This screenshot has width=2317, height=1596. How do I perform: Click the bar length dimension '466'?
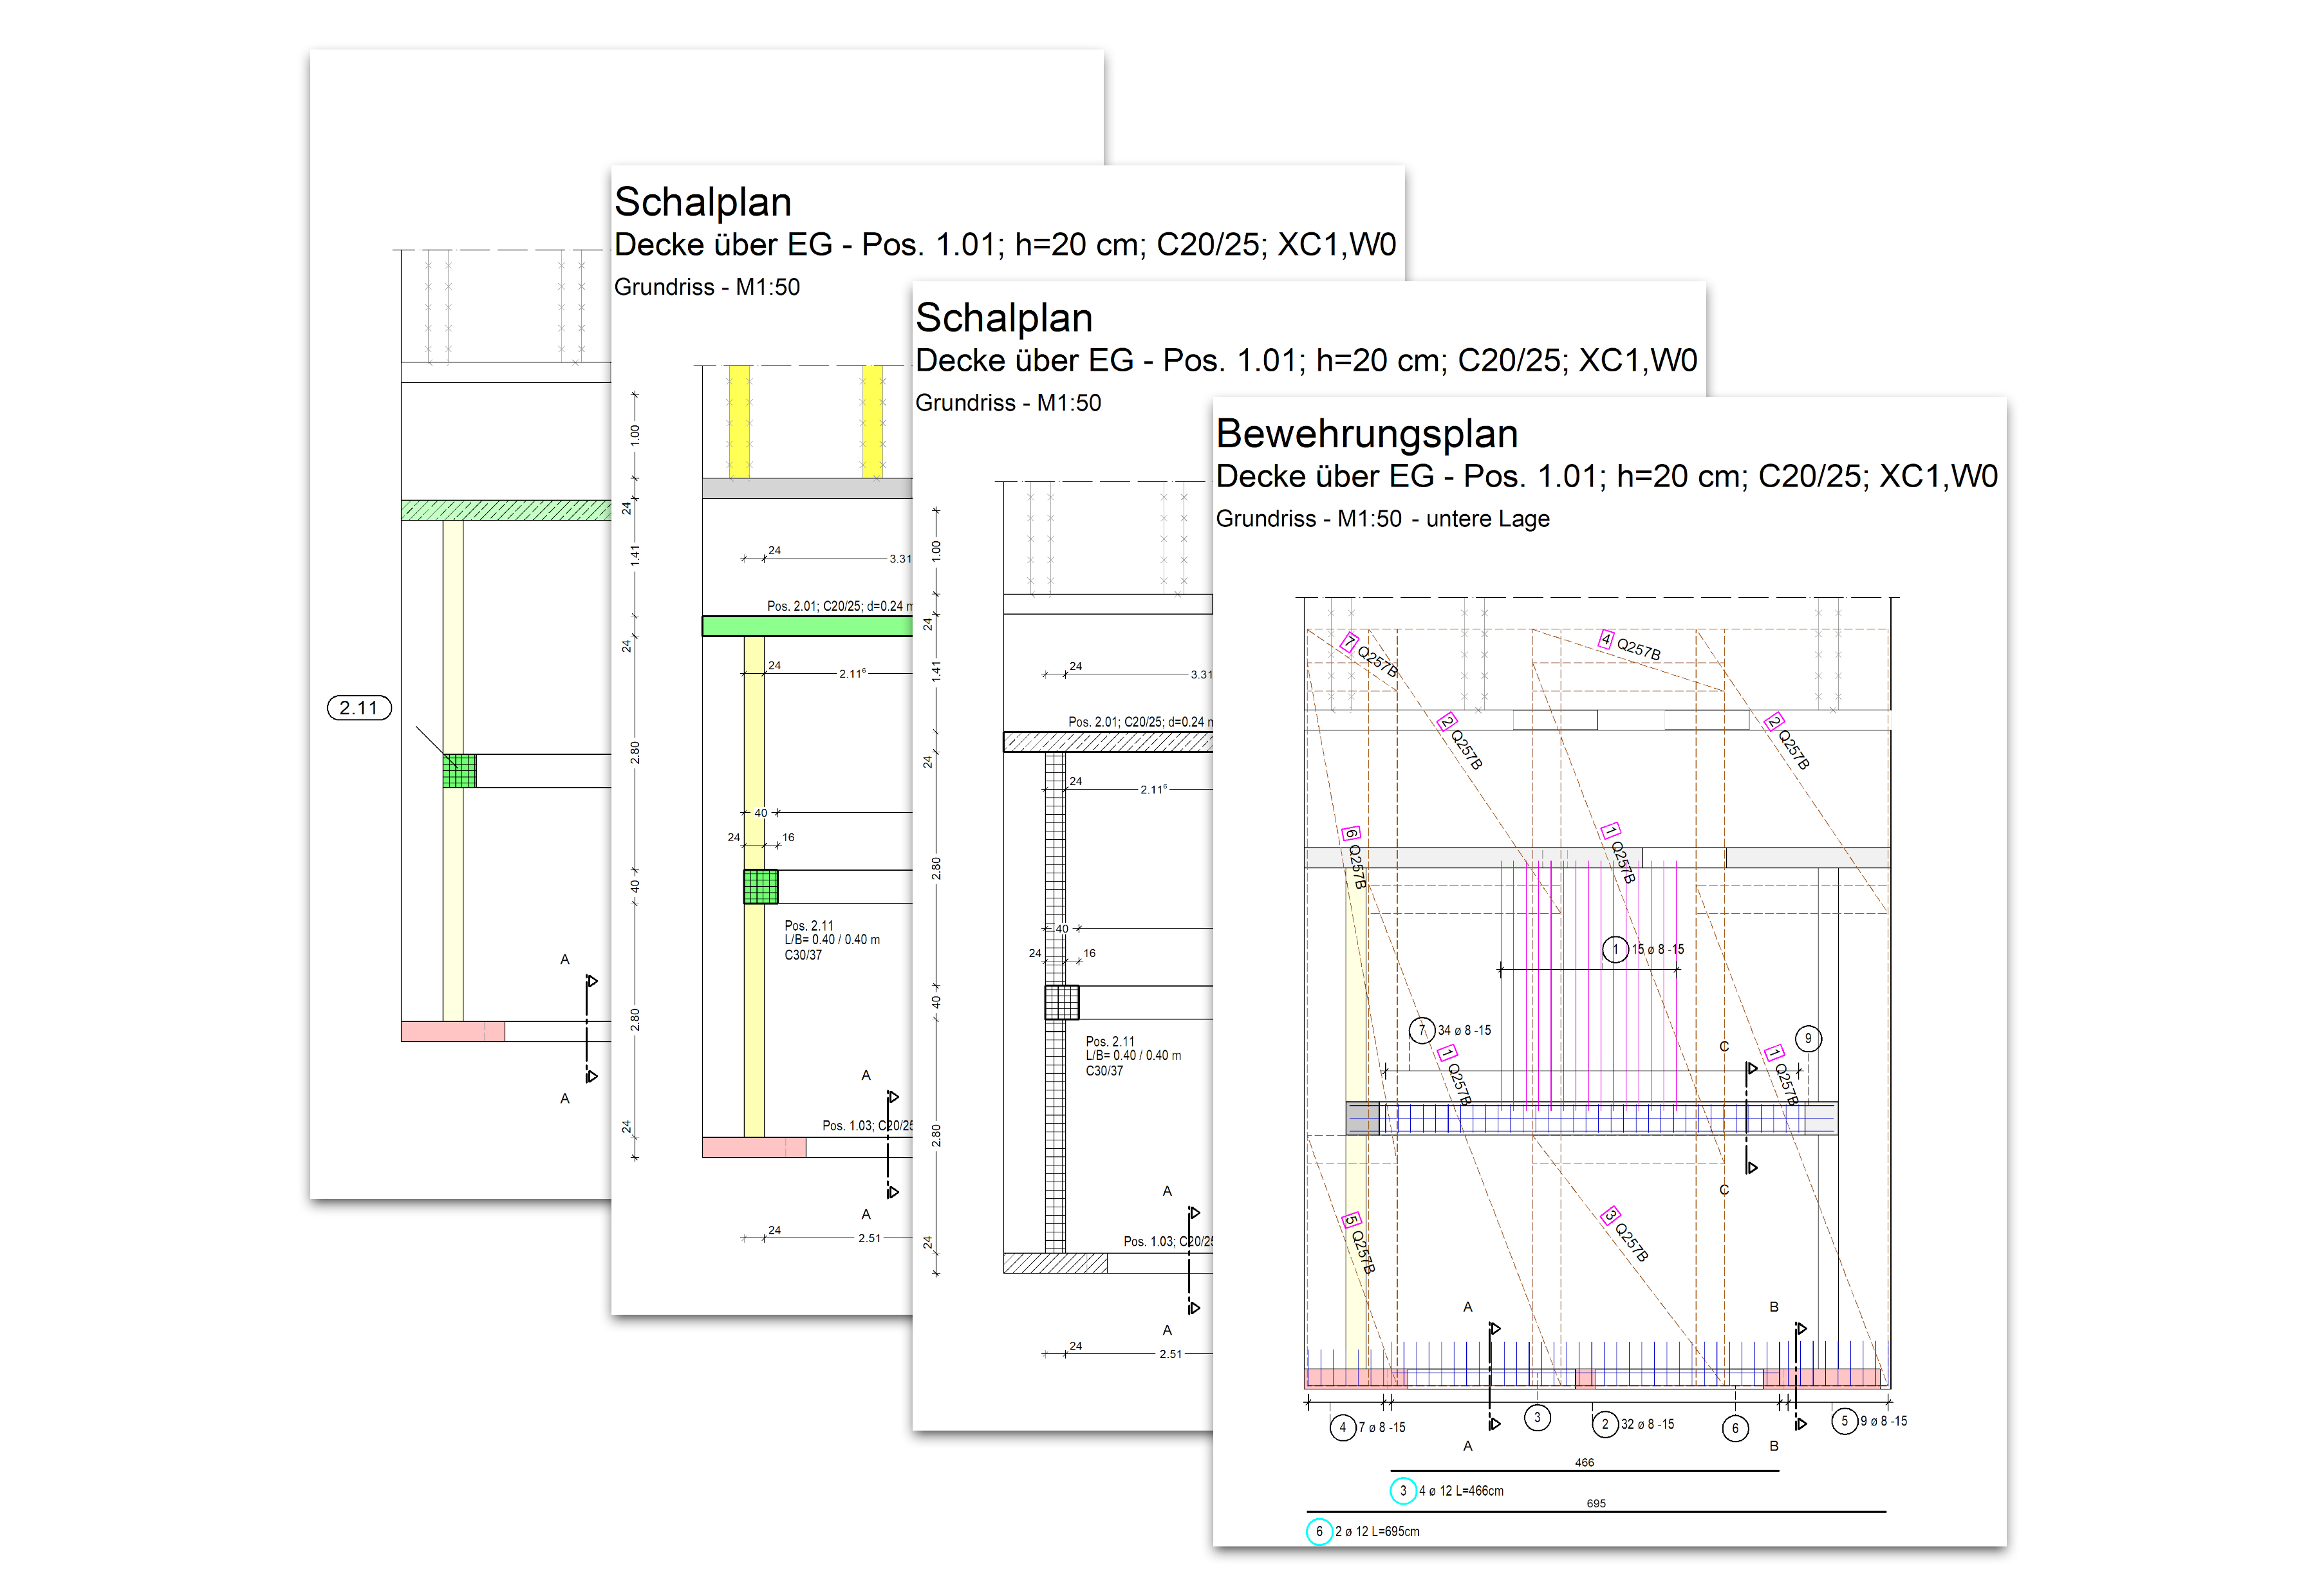pos(1584,1462)
